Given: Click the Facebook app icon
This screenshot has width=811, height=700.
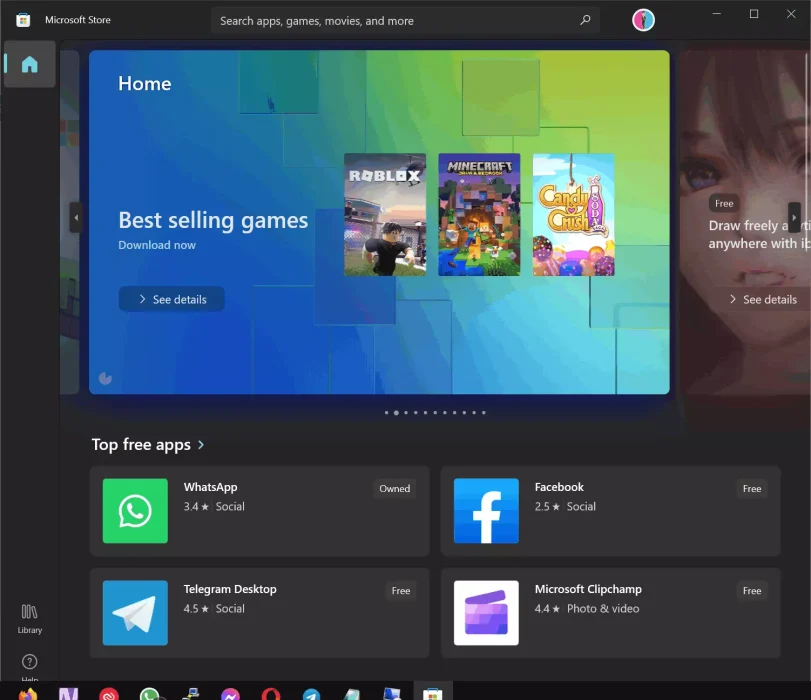Looking at the screenshot, I should 486,511.
